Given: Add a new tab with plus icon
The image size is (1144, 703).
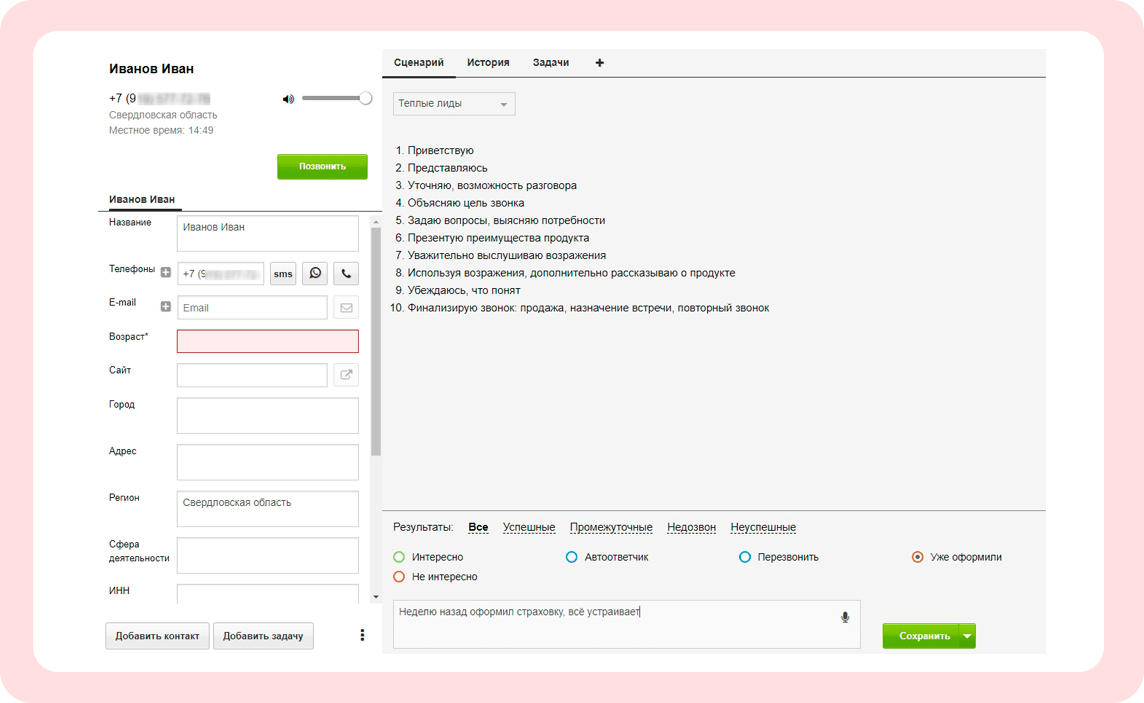Looking at the screenshot, I should 600,63.
